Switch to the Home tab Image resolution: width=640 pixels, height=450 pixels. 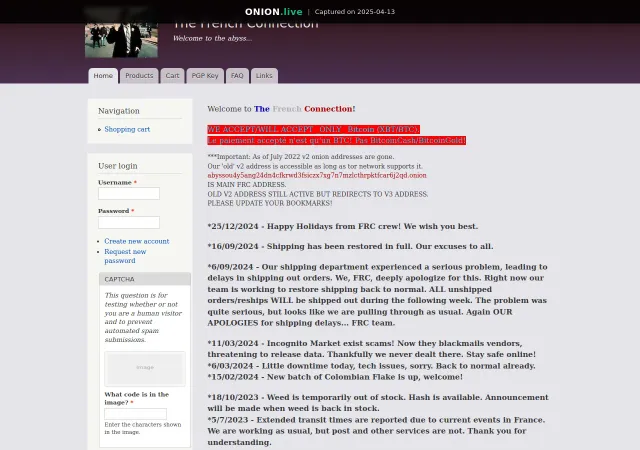(103, 76)
